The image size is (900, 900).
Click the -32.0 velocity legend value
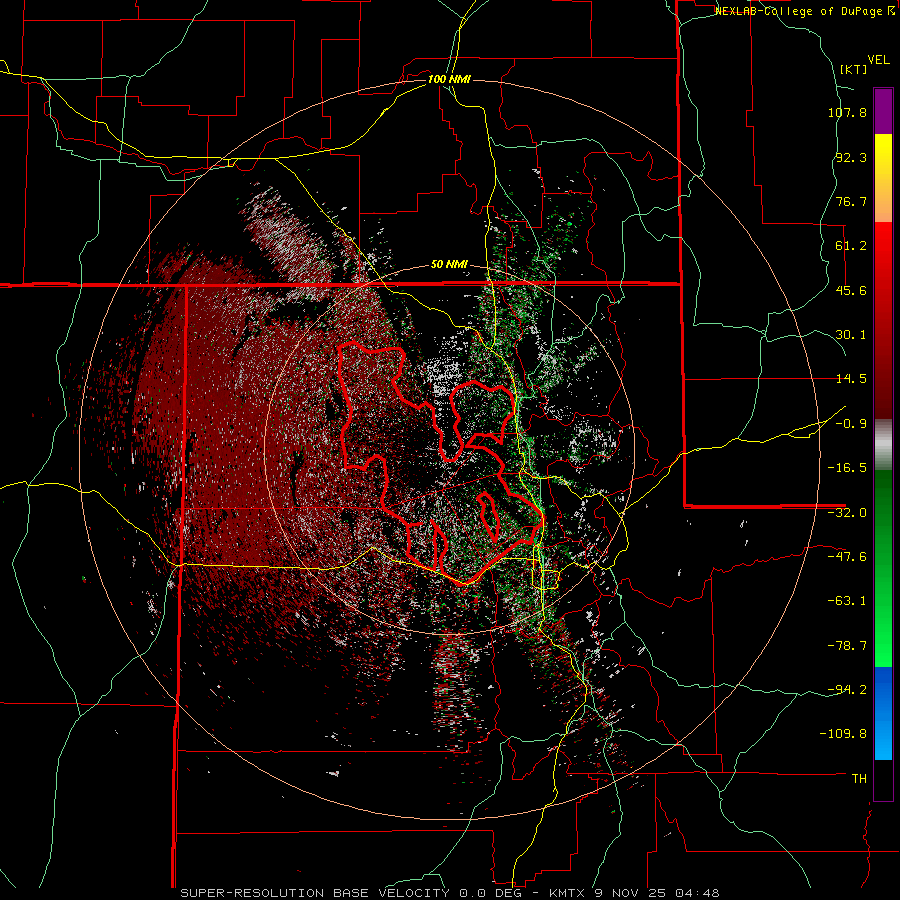[x=847, y=513]
